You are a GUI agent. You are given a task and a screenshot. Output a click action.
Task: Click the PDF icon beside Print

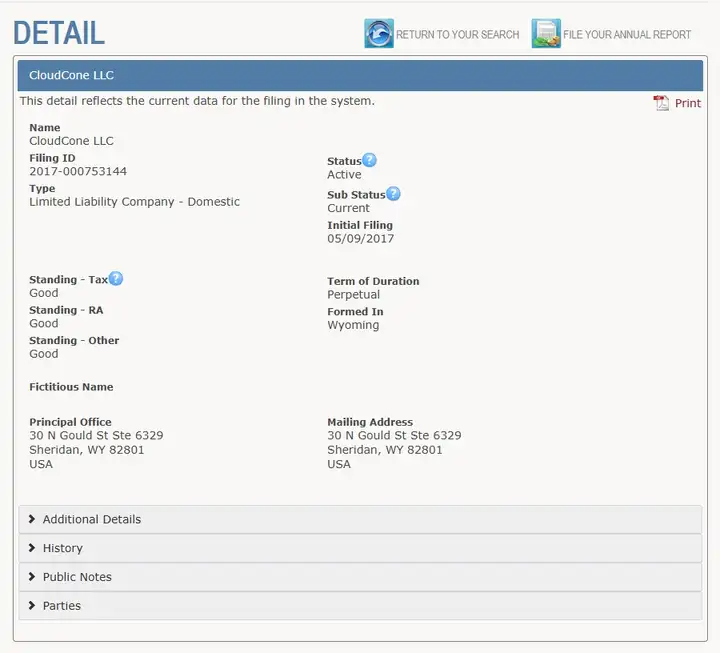[x=661, y=103]
